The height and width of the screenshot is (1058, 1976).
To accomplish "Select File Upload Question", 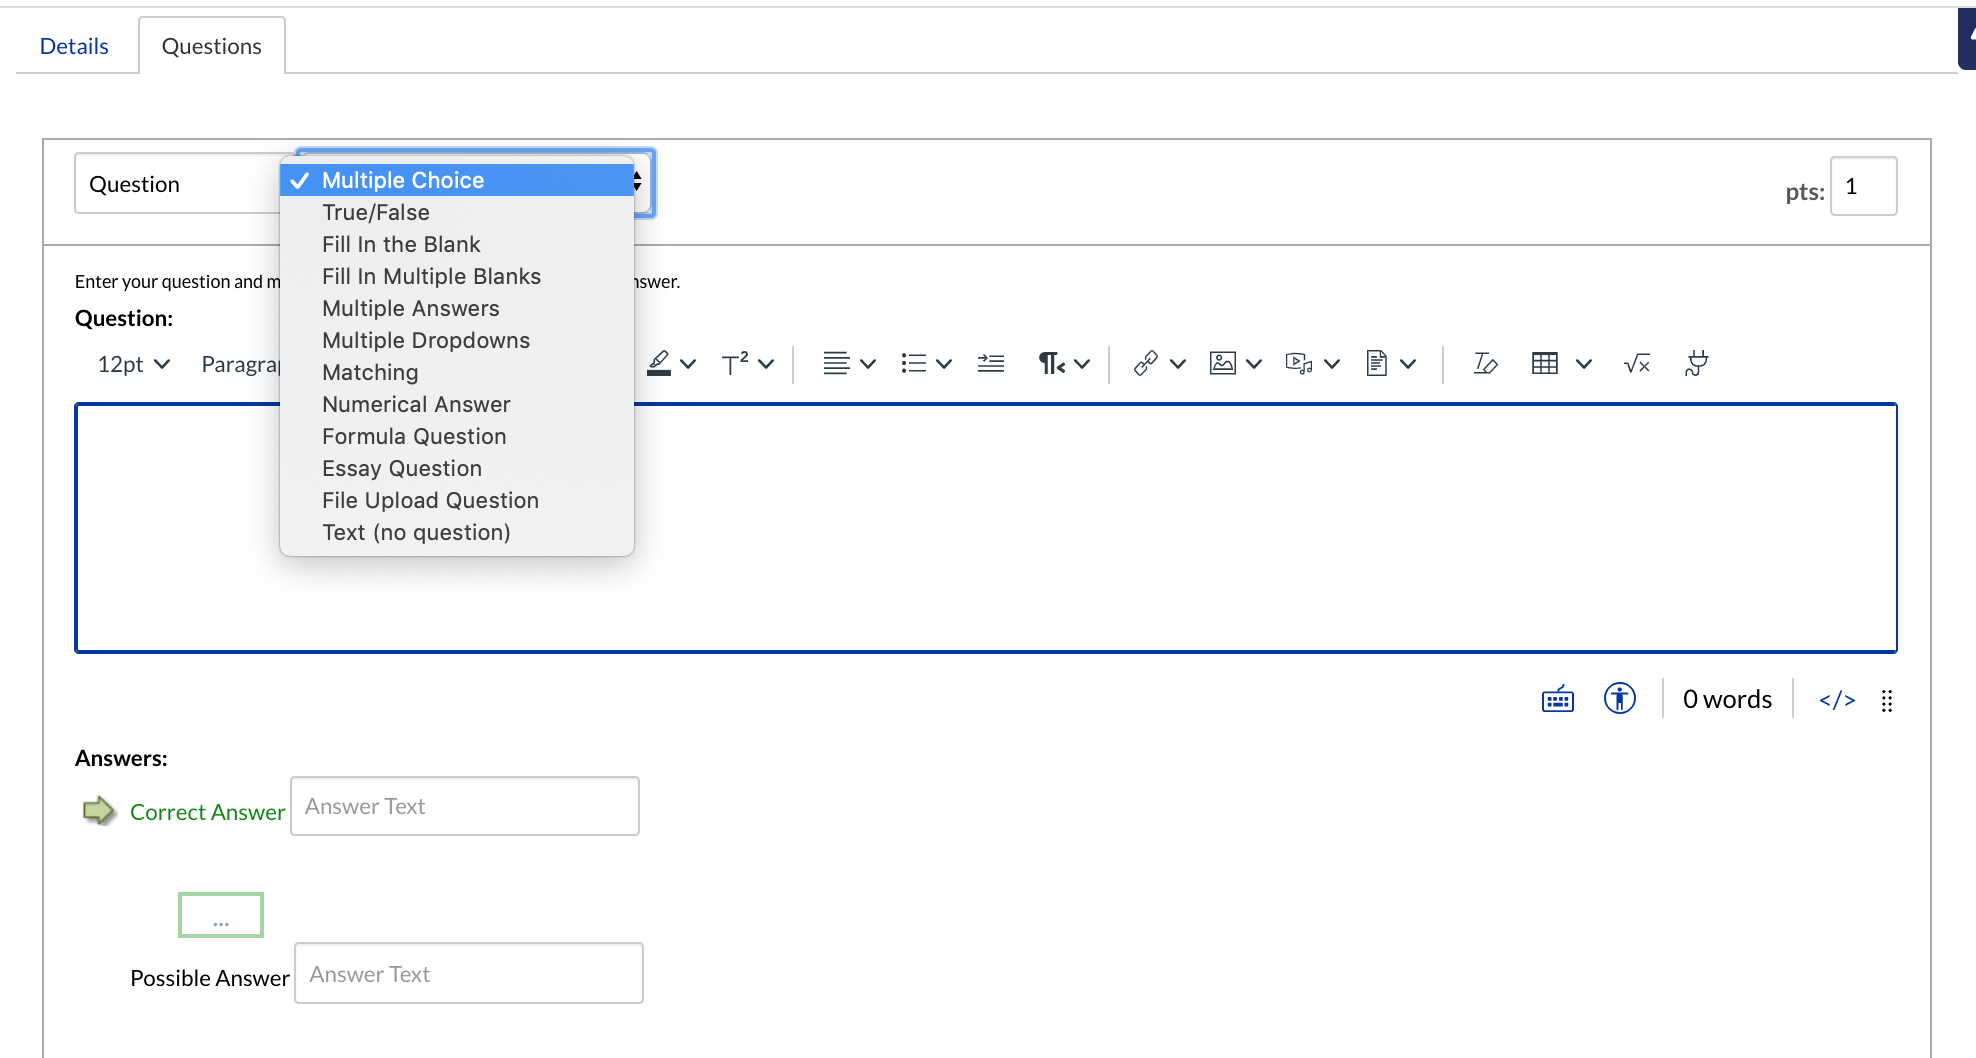I will click(x=457, y=500).
